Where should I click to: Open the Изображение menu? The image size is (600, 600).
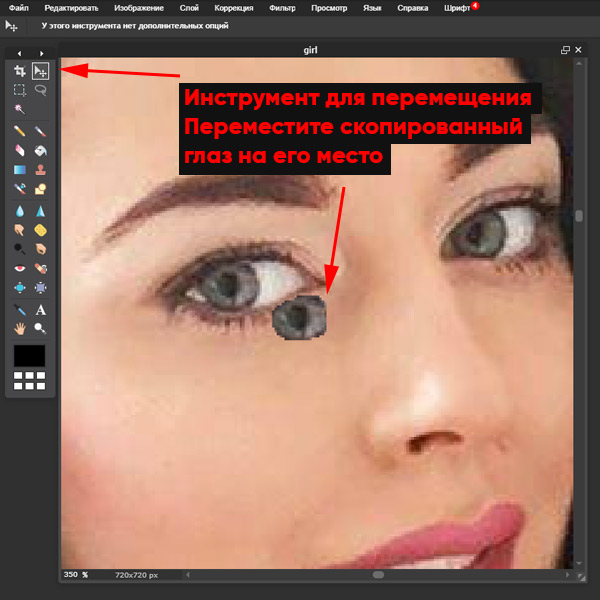click(139, 8)
